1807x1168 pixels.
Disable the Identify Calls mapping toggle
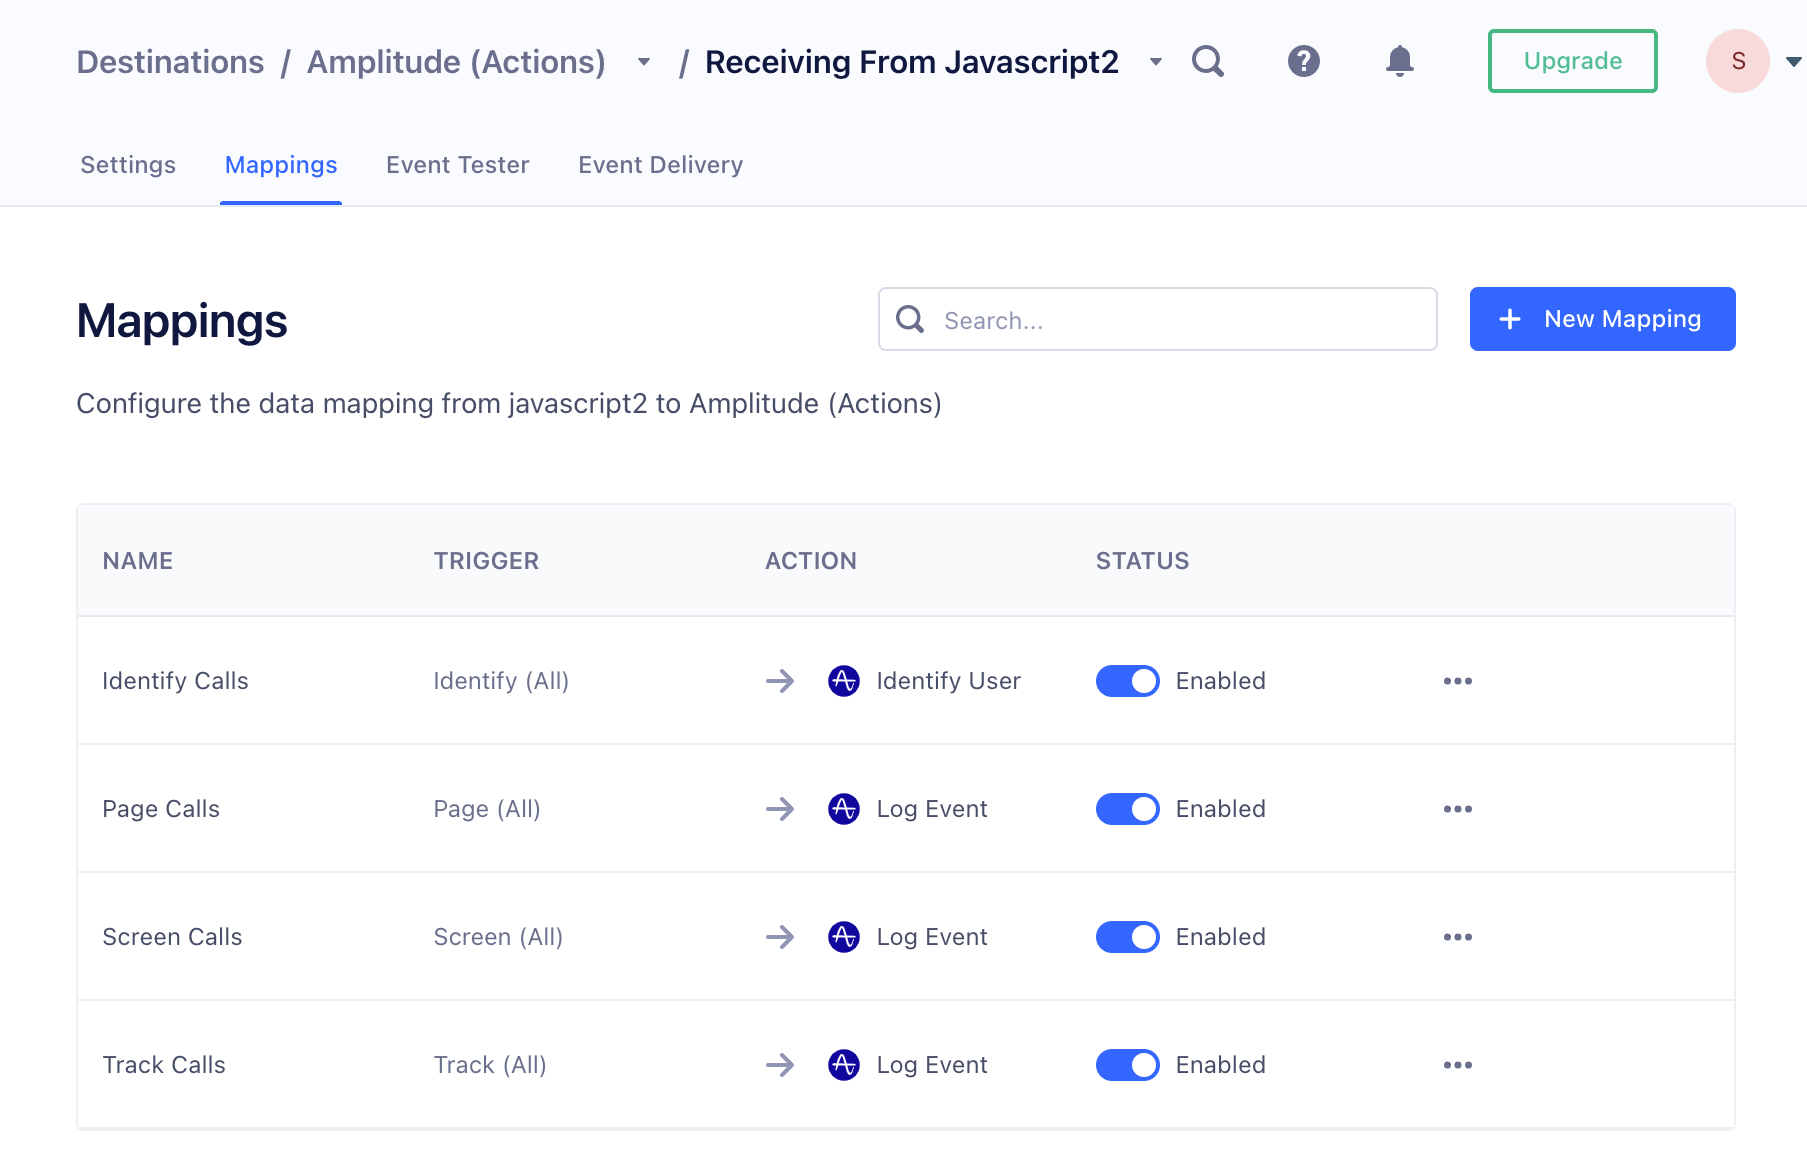[x=1127, y=681]
